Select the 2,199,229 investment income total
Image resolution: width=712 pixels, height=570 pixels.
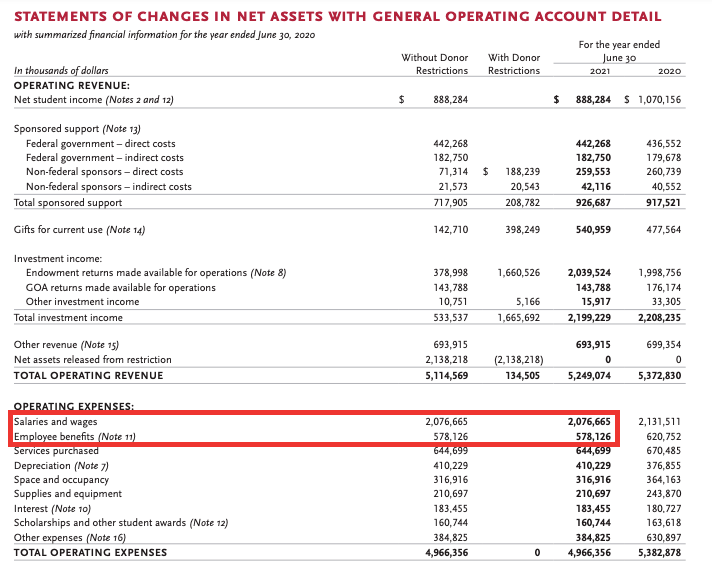tap(589, 318)
